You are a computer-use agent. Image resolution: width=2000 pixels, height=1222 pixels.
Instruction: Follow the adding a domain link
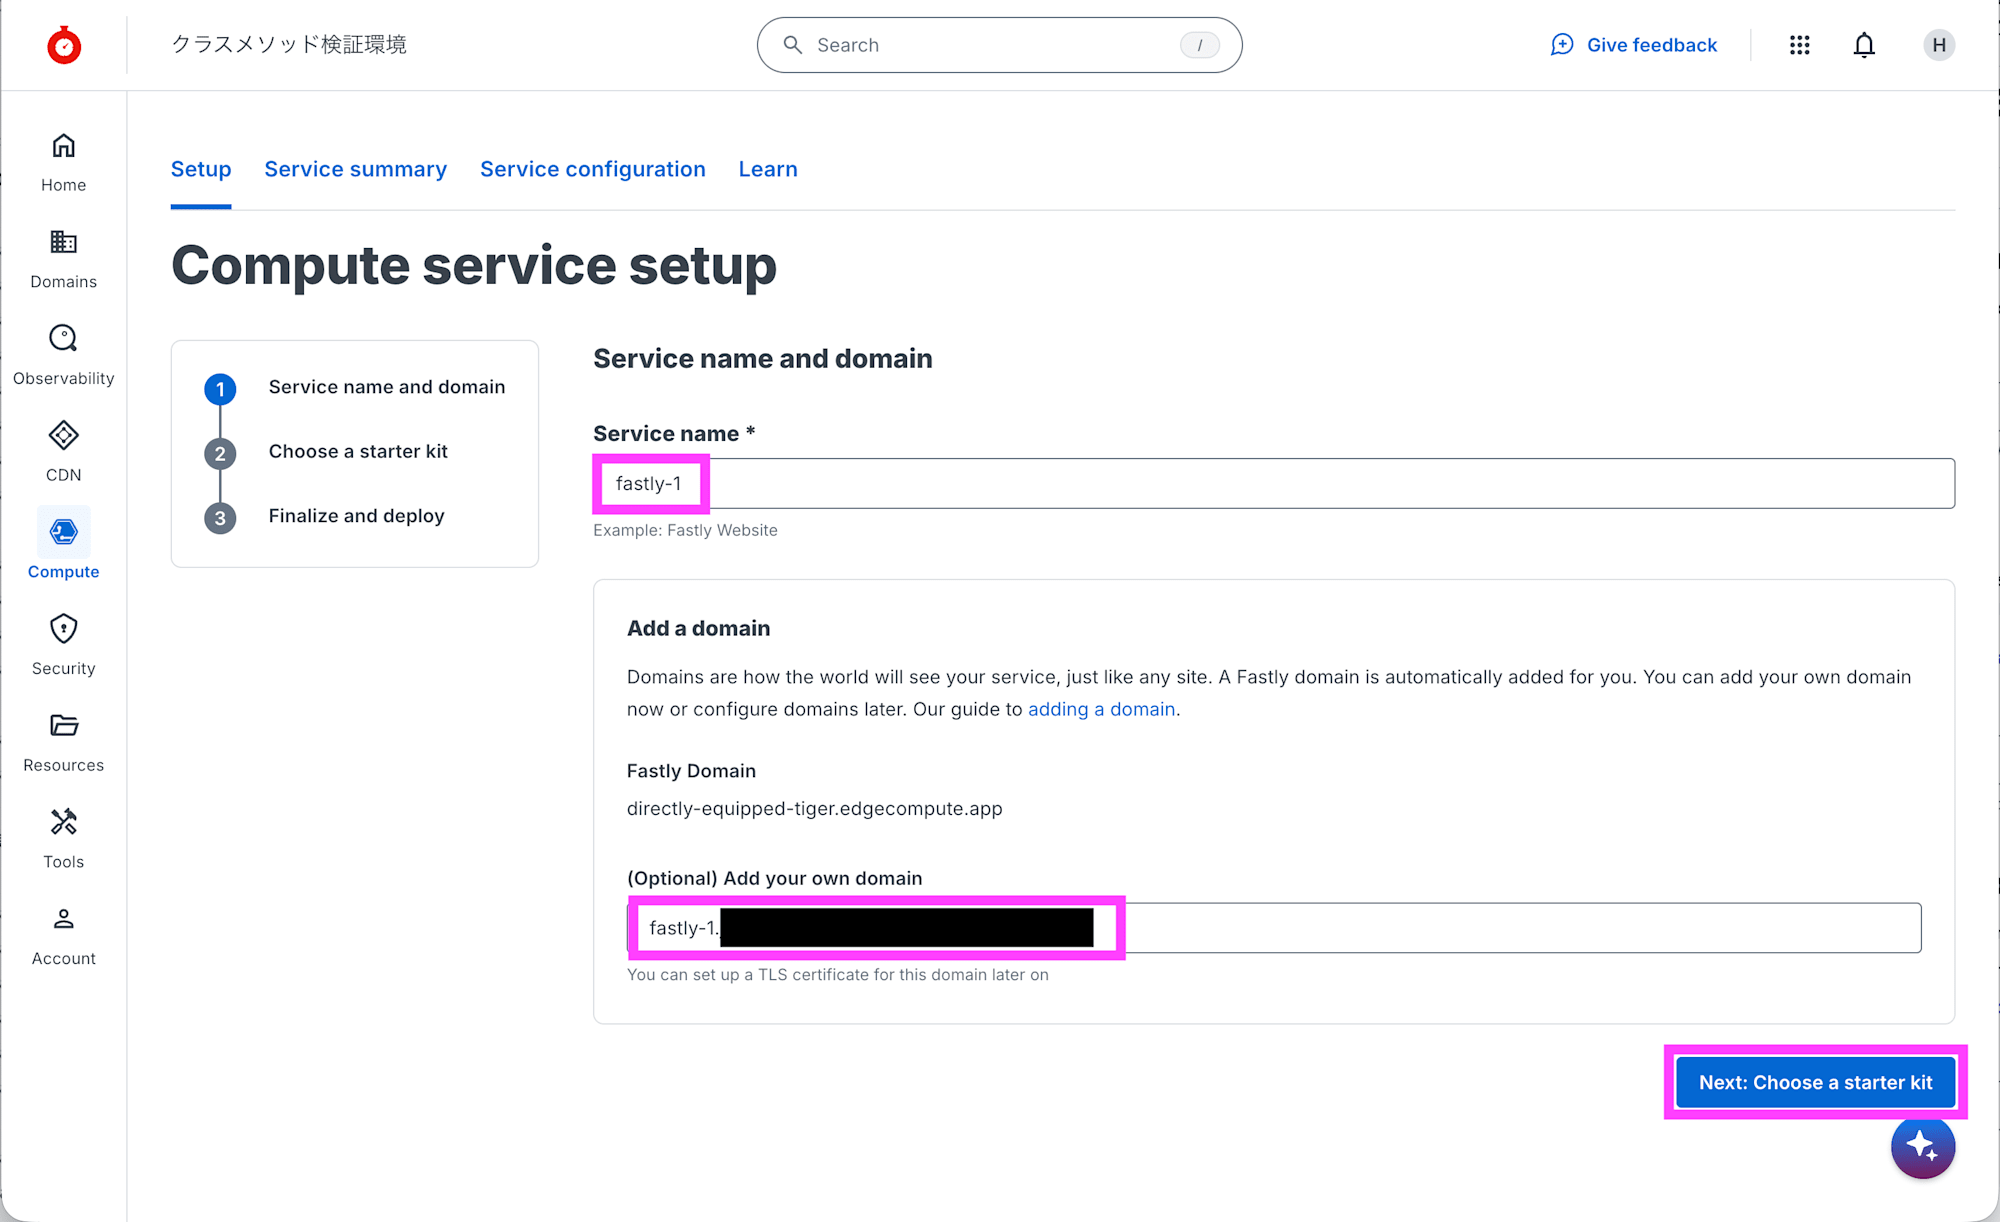tap(1101, 709)
